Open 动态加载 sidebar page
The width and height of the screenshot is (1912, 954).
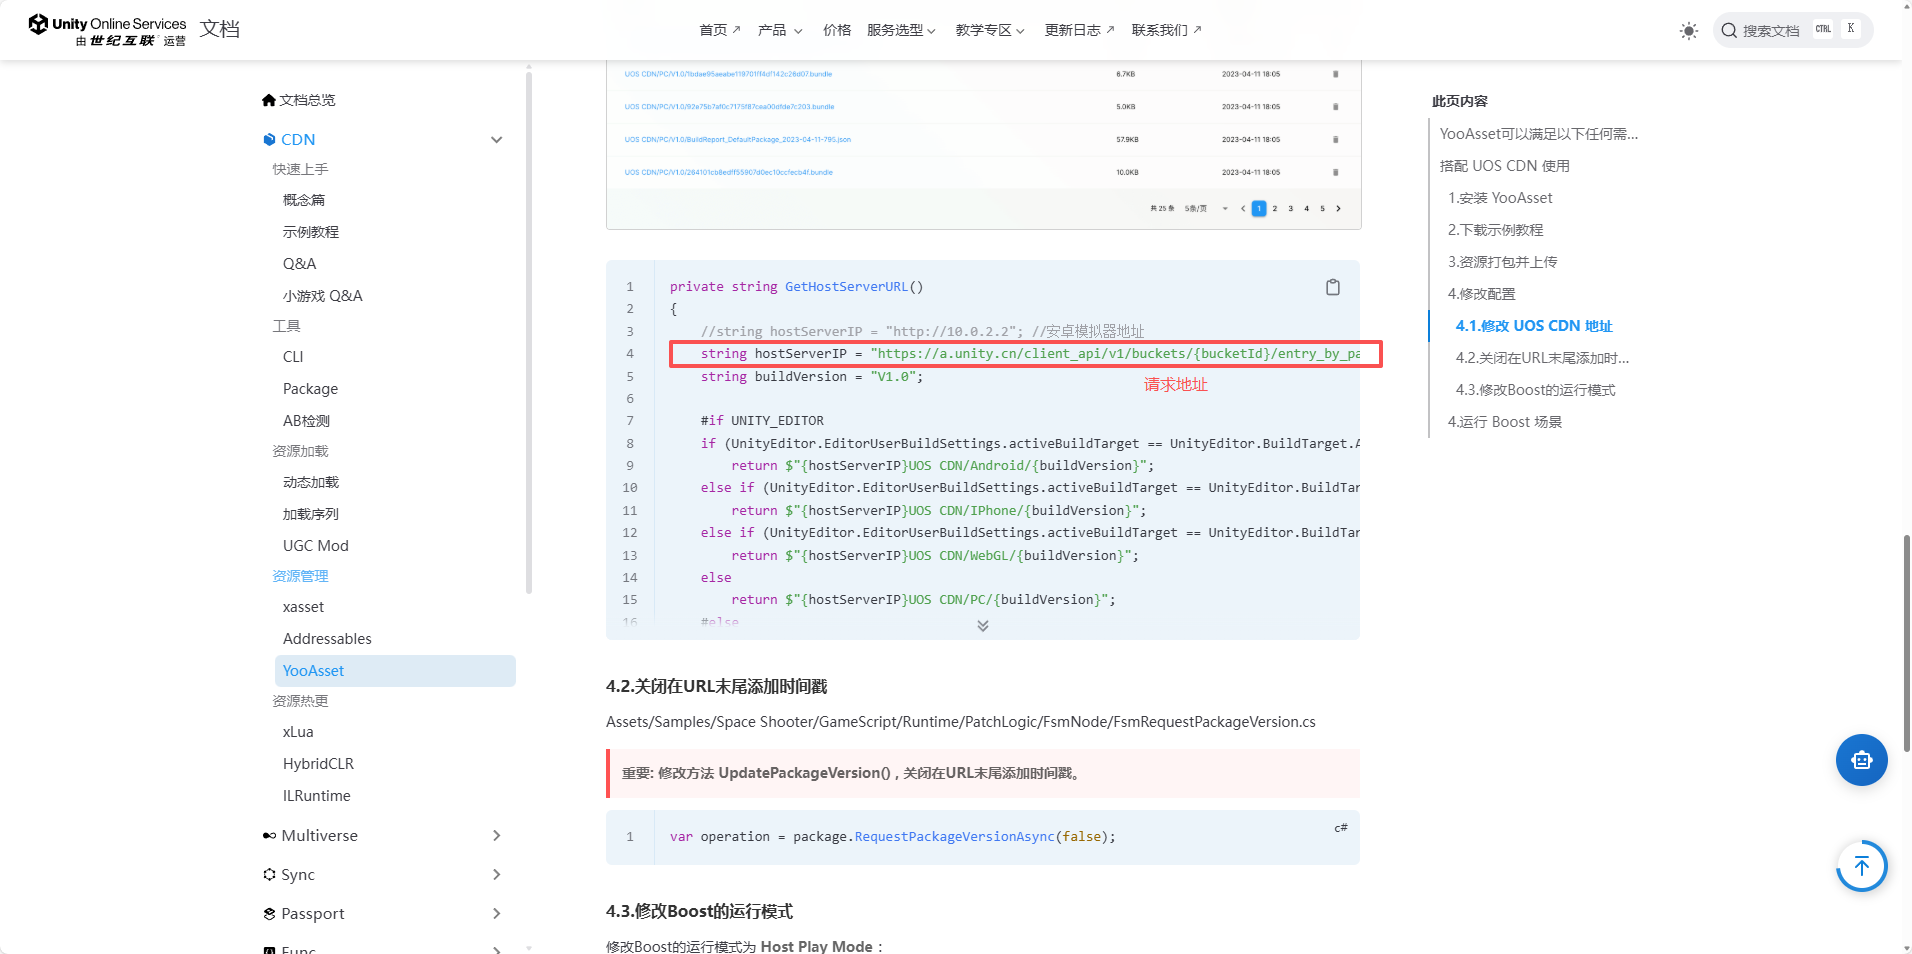(x=311, y=482)
